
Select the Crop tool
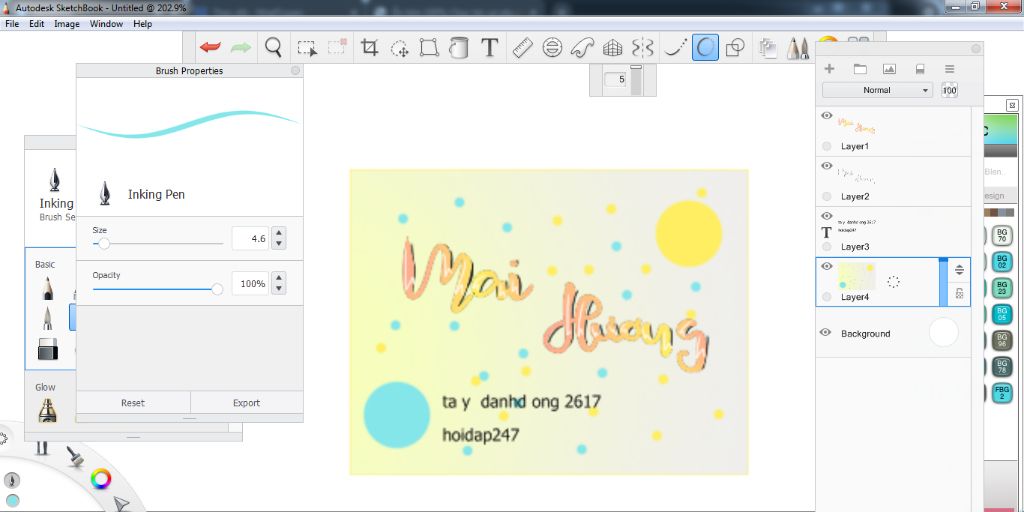tap(370, 48)
